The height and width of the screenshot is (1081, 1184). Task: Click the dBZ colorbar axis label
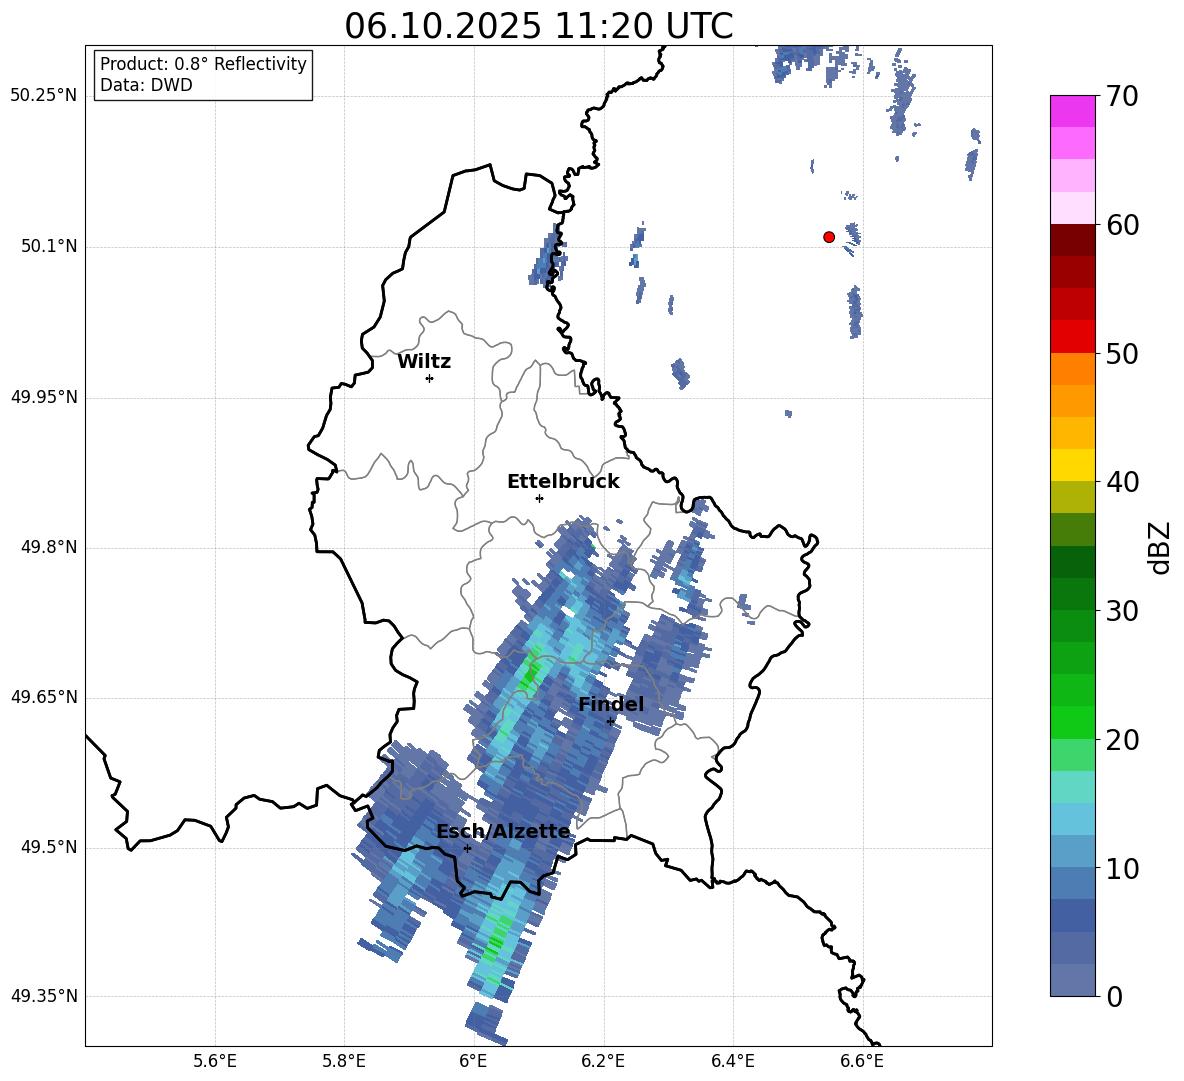tap(1159, 548)
